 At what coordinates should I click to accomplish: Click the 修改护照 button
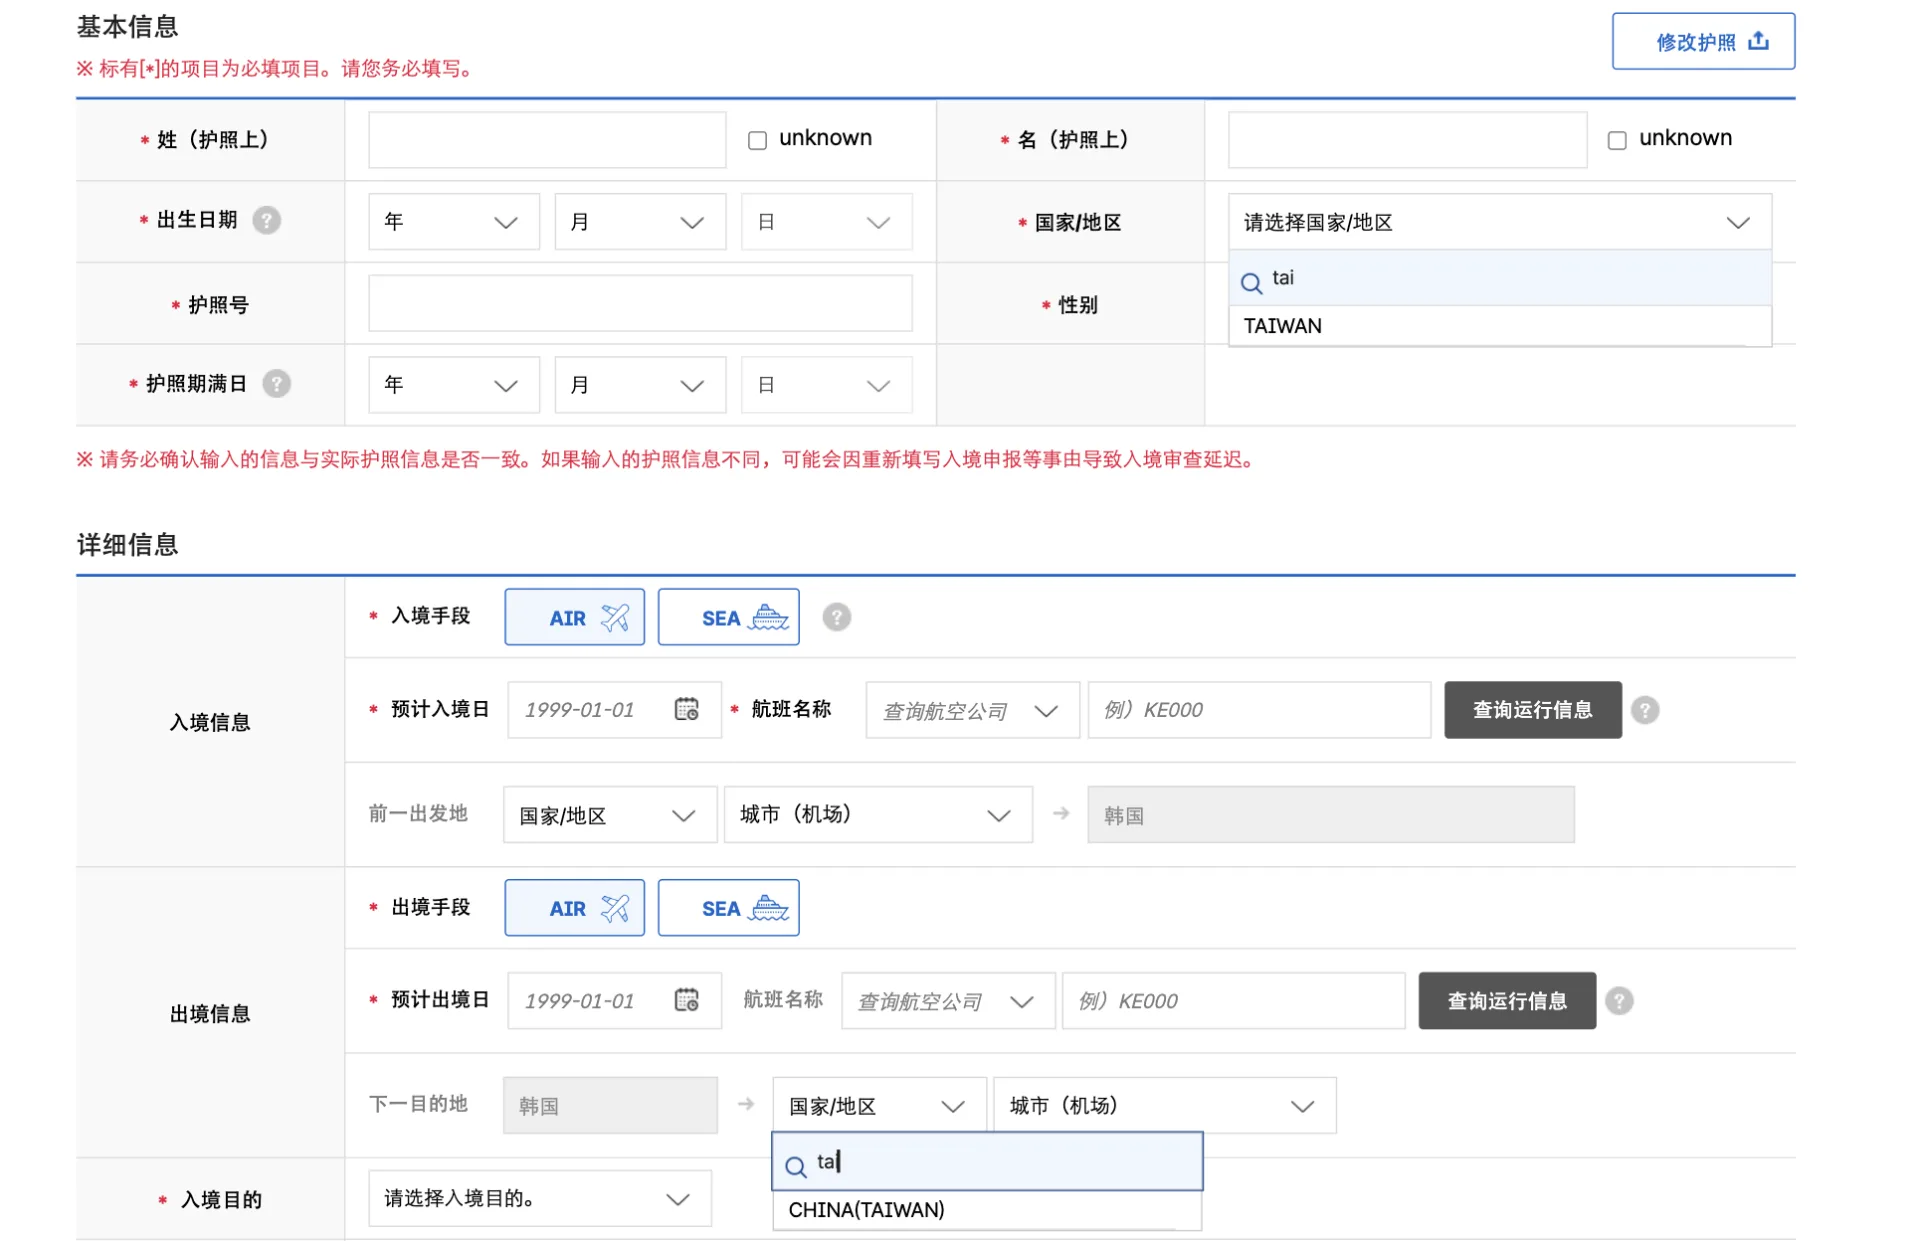click(x=1703, y=40)
